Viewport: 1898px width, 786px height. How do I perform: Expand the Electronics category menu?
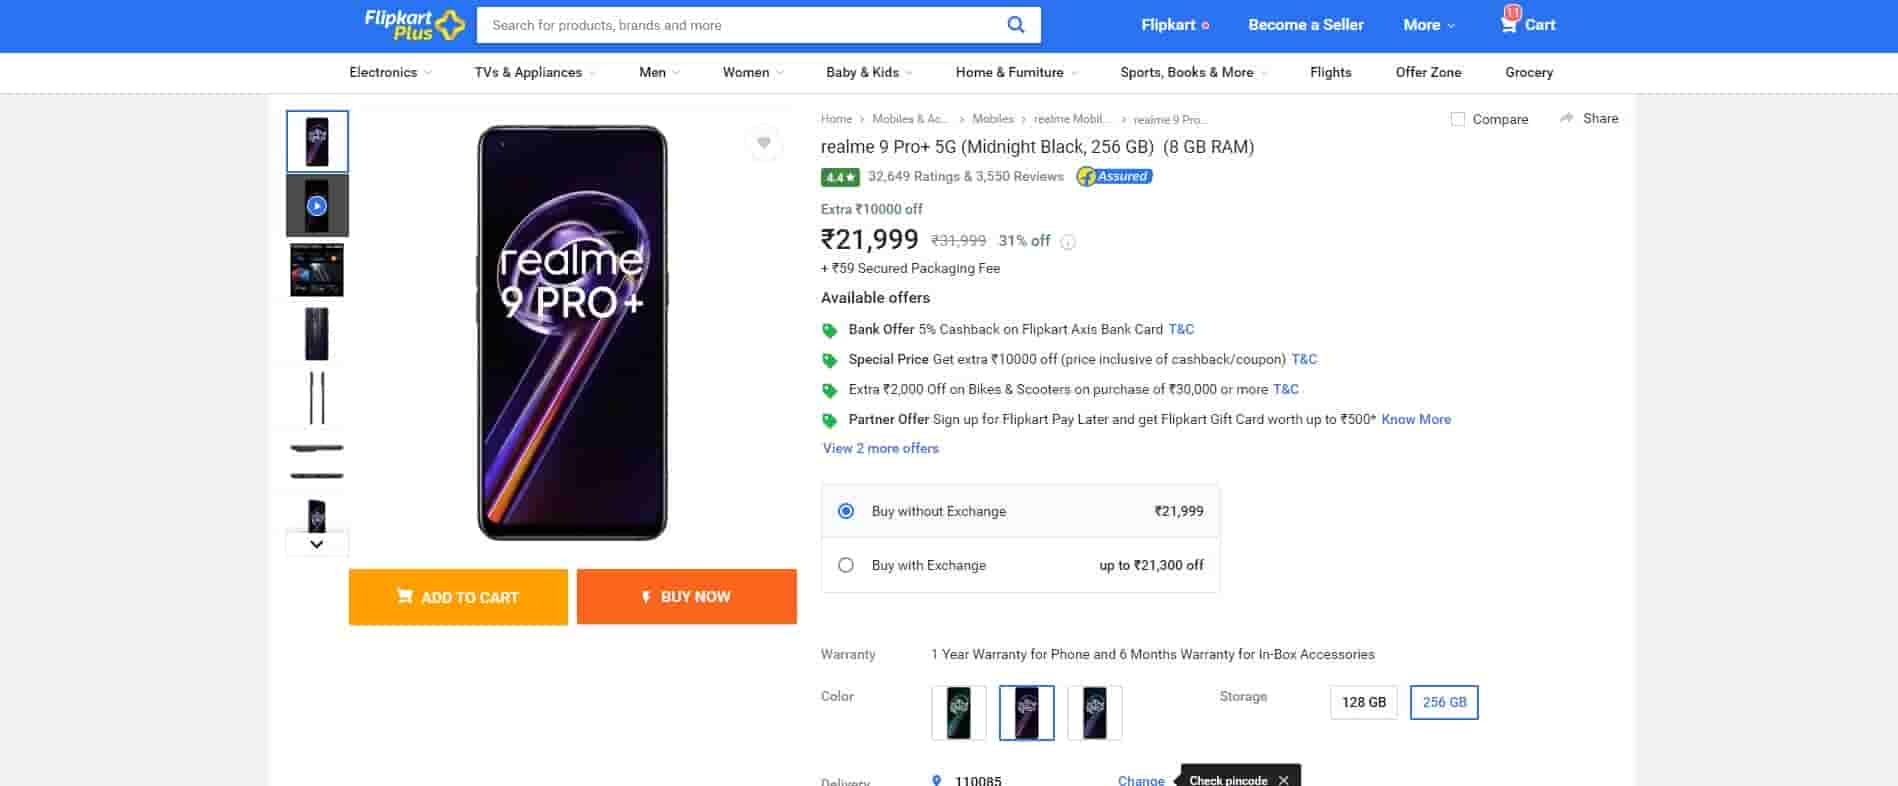pos(390,72)
